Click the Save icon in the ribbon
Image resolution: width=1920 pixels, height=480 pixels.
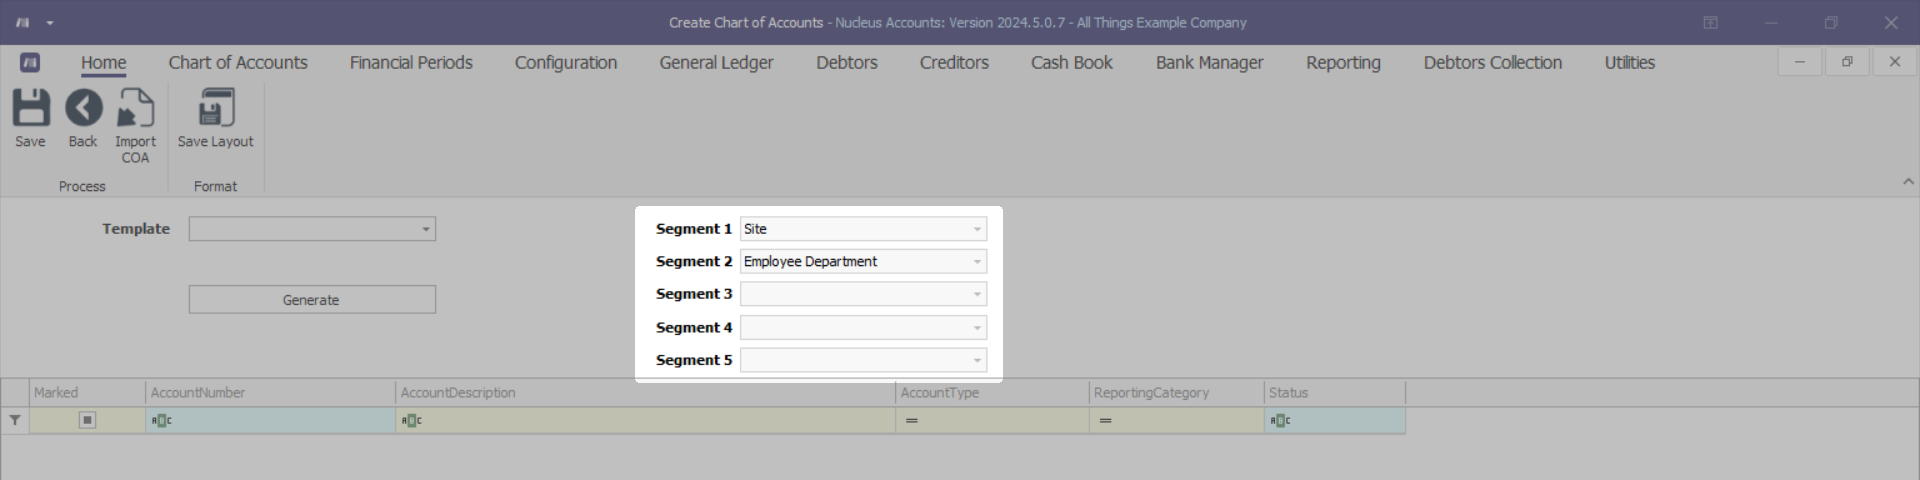pyautogui.click(x=30, y=108)
